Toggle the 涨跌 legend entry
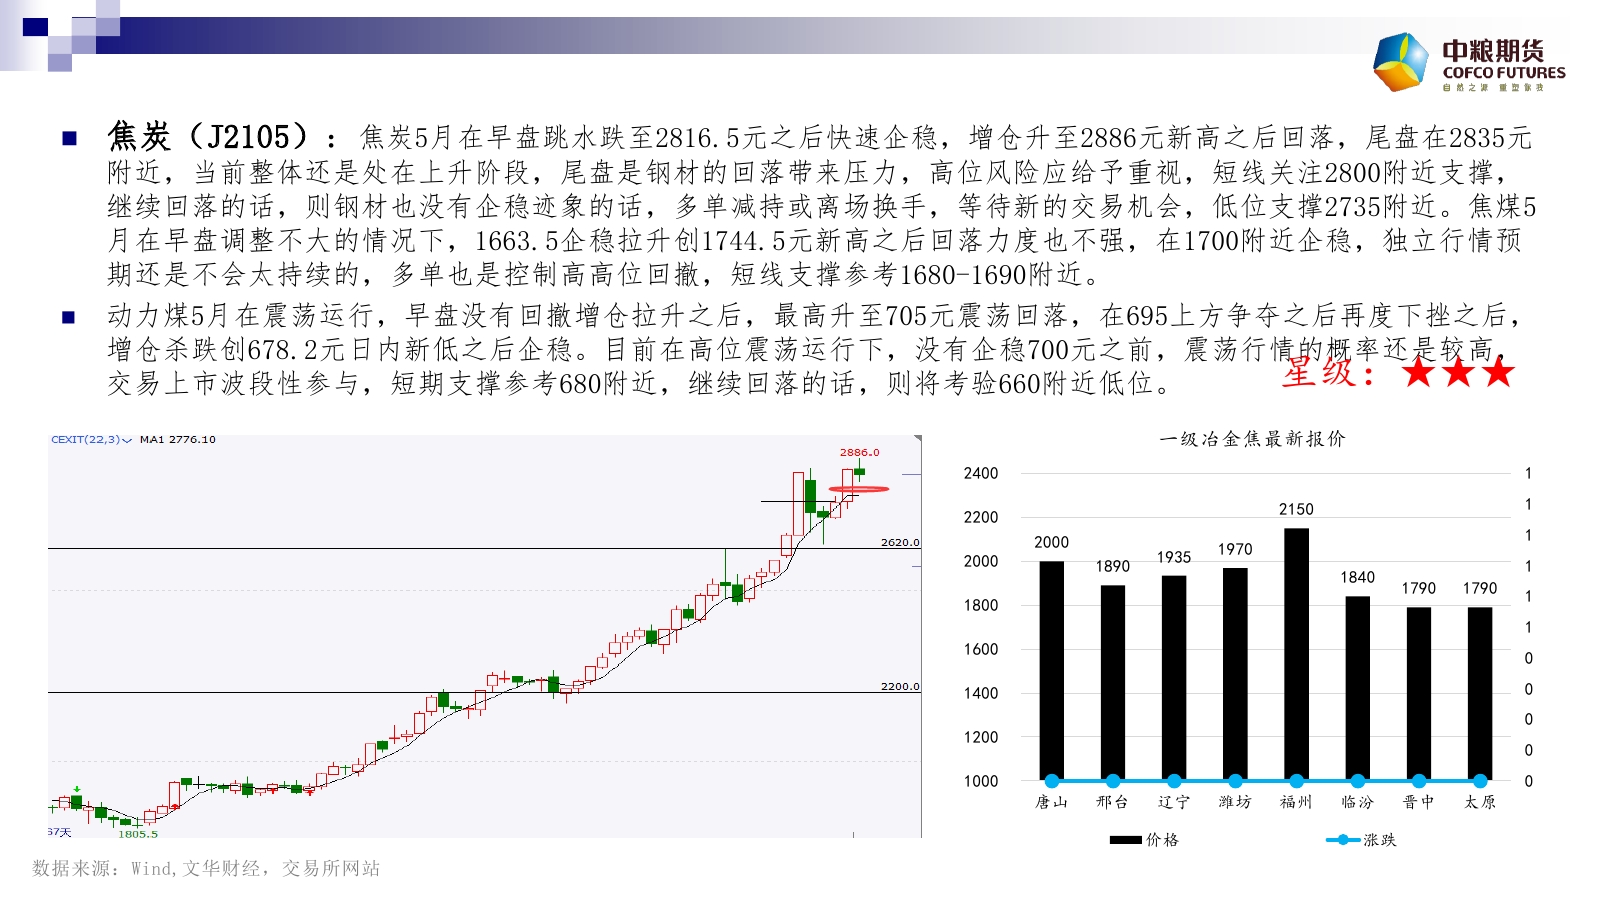The width and height of the screenshot is (1600, 900). (1361, 840)
